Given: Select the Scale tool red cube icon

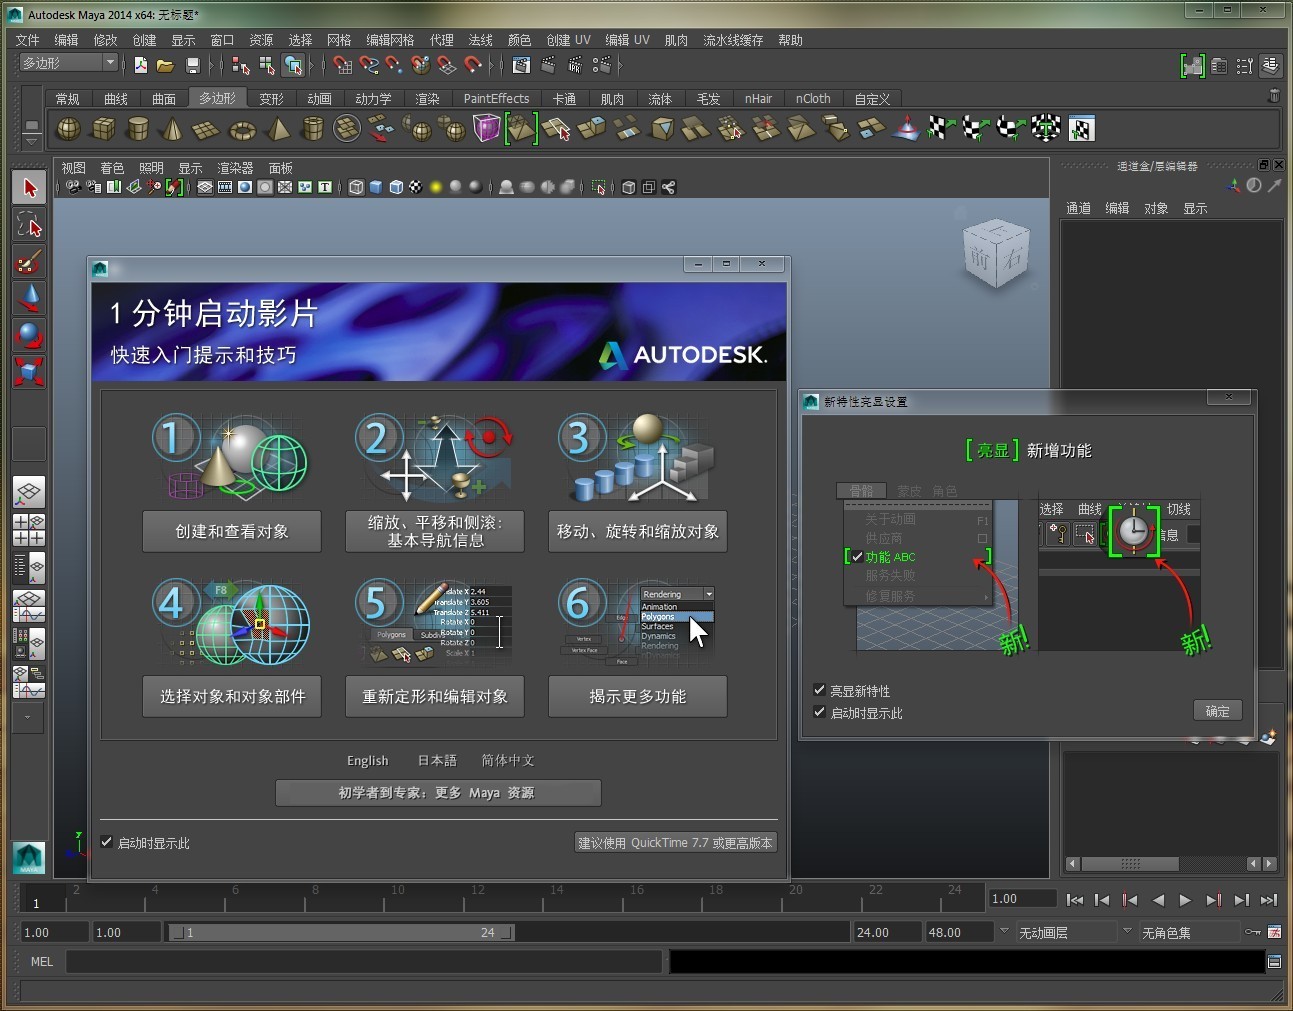Looking at the screenshot, I should click(x=29, y=371).
